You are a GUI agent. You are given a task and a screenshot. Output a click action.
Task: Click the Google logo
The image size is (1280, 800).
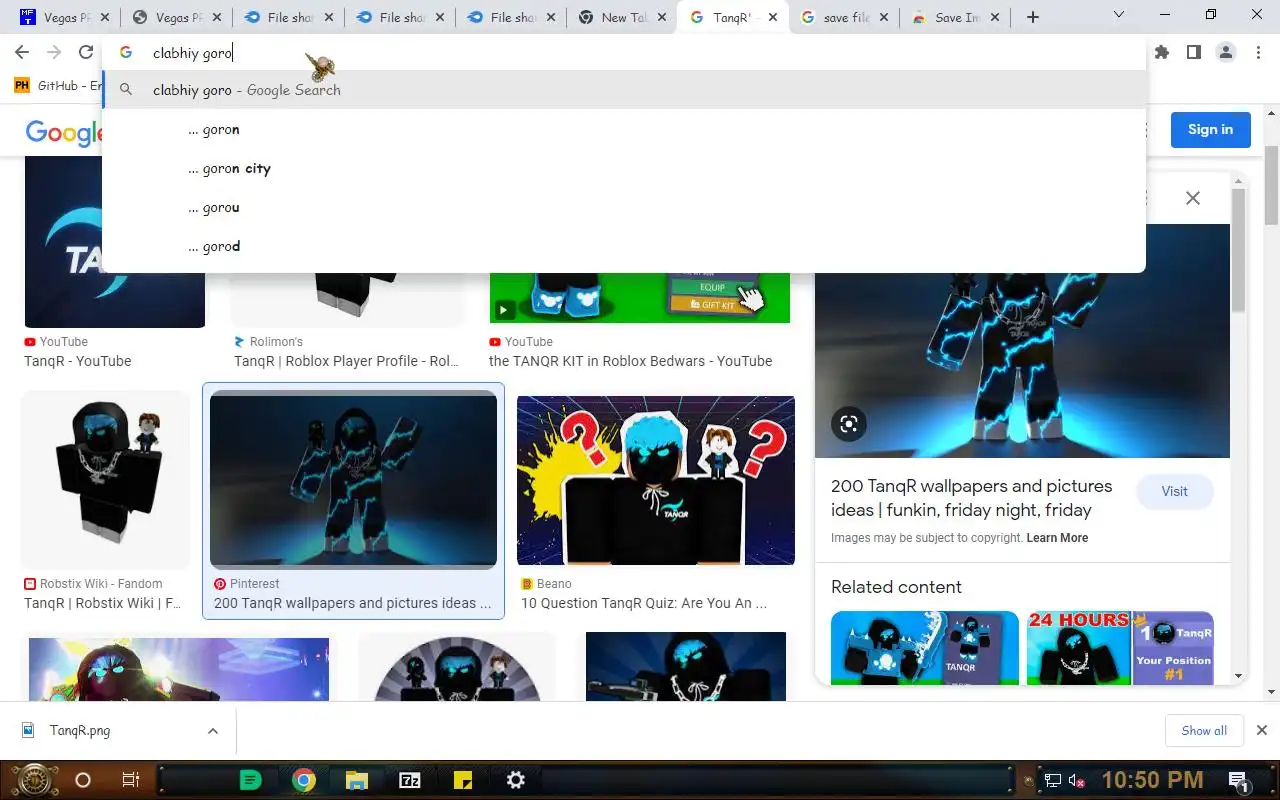pyautogui.click(x=64, y=132)
